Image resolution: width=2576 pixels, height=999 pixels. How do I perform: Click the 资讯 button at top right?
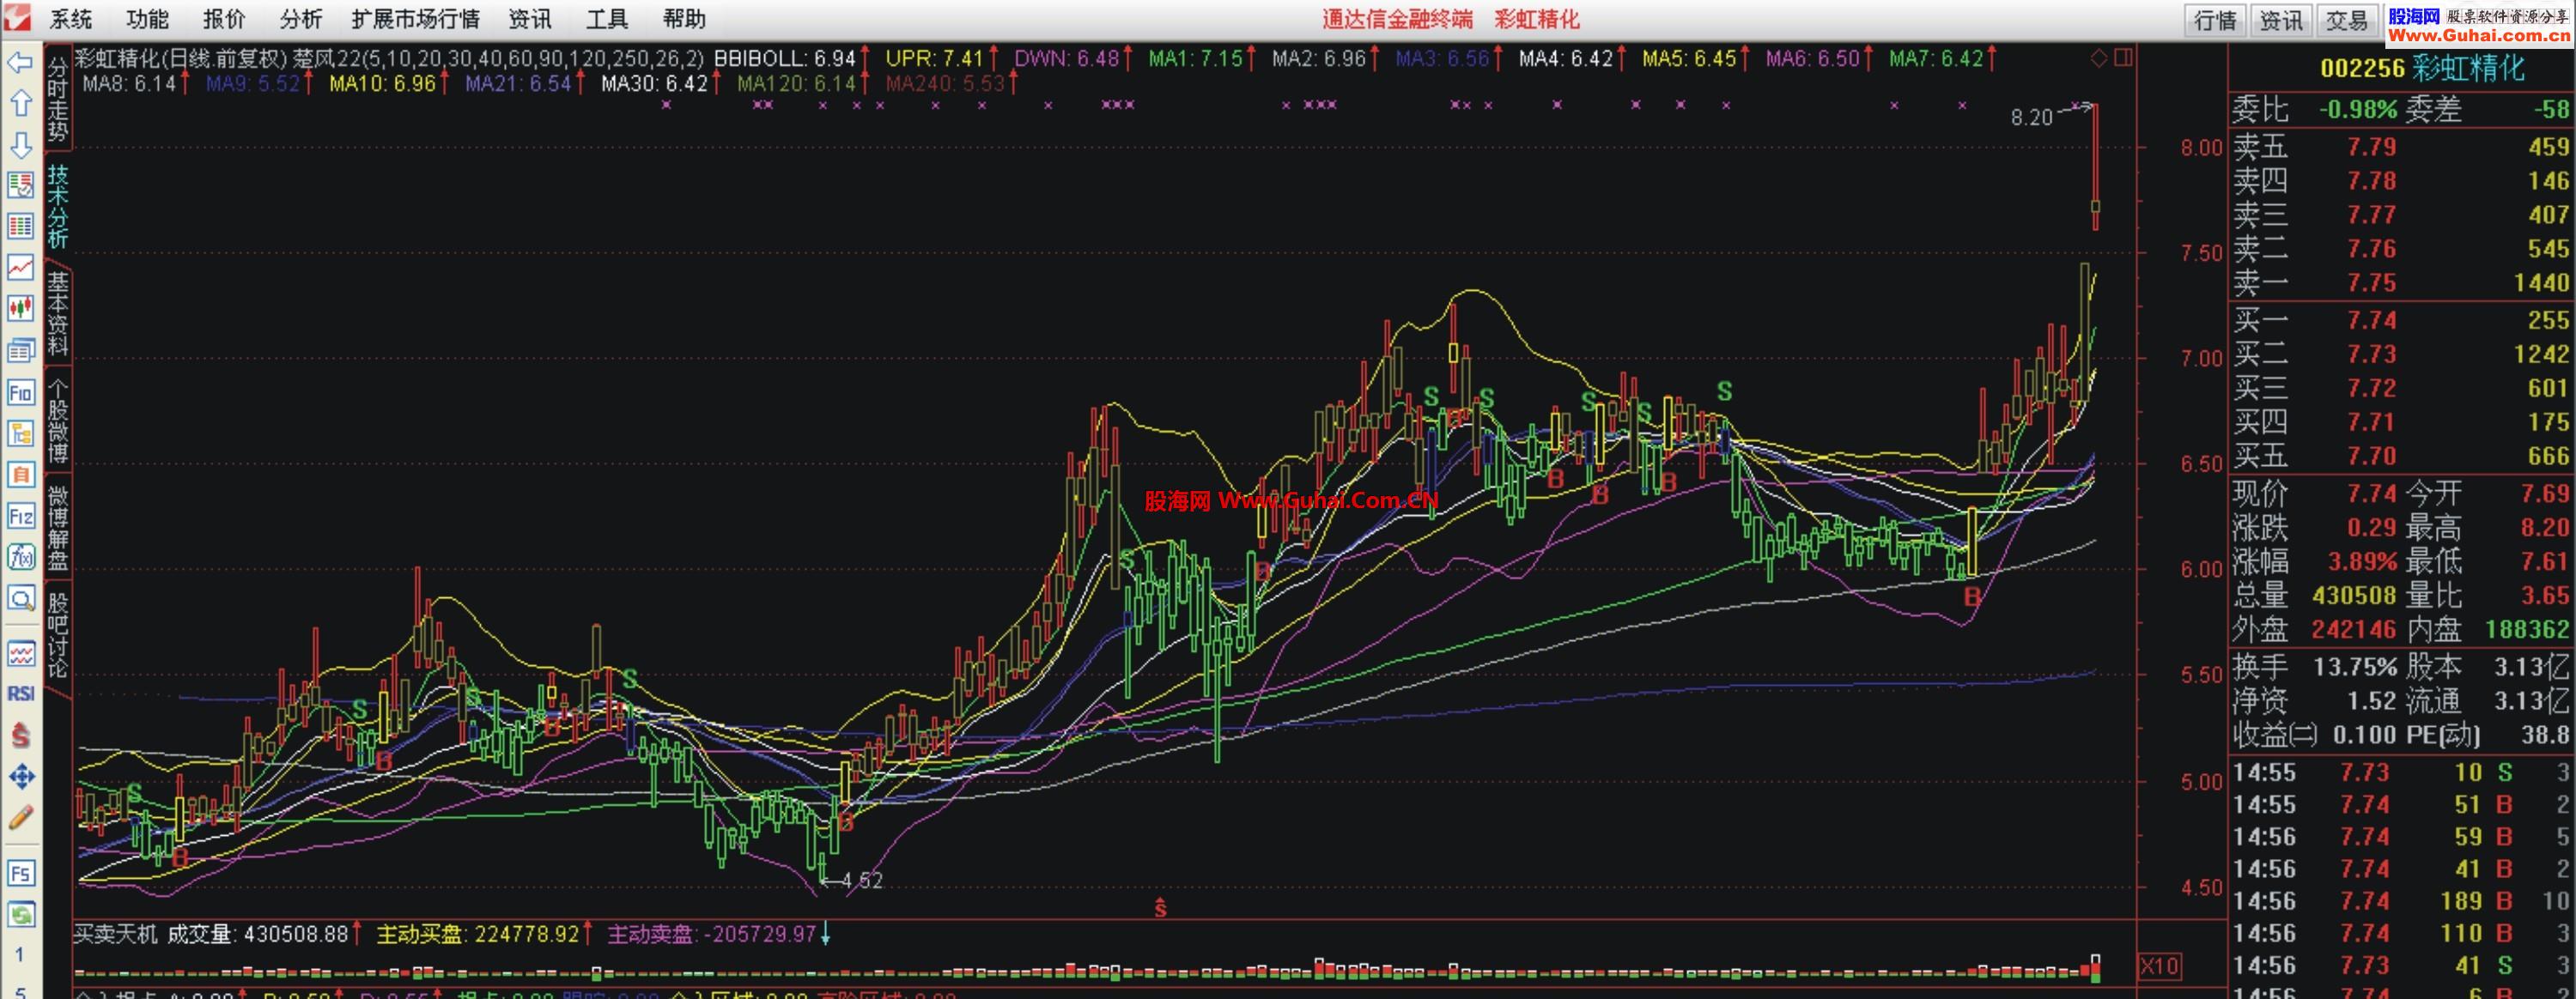2281,20
